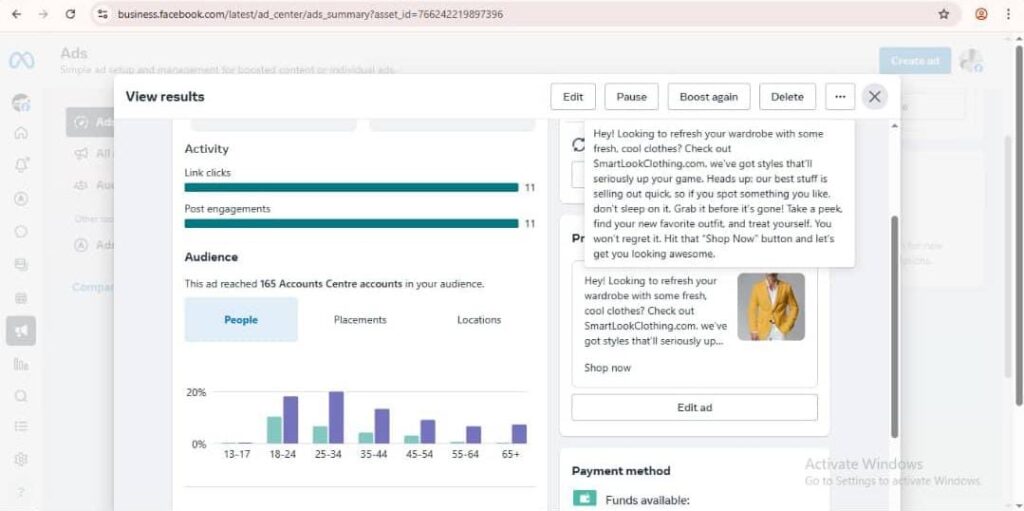Click the Meta logo in the sidebar
Image resolution: width=1024 pixels, height=511 pixels.
coord(21,61)
